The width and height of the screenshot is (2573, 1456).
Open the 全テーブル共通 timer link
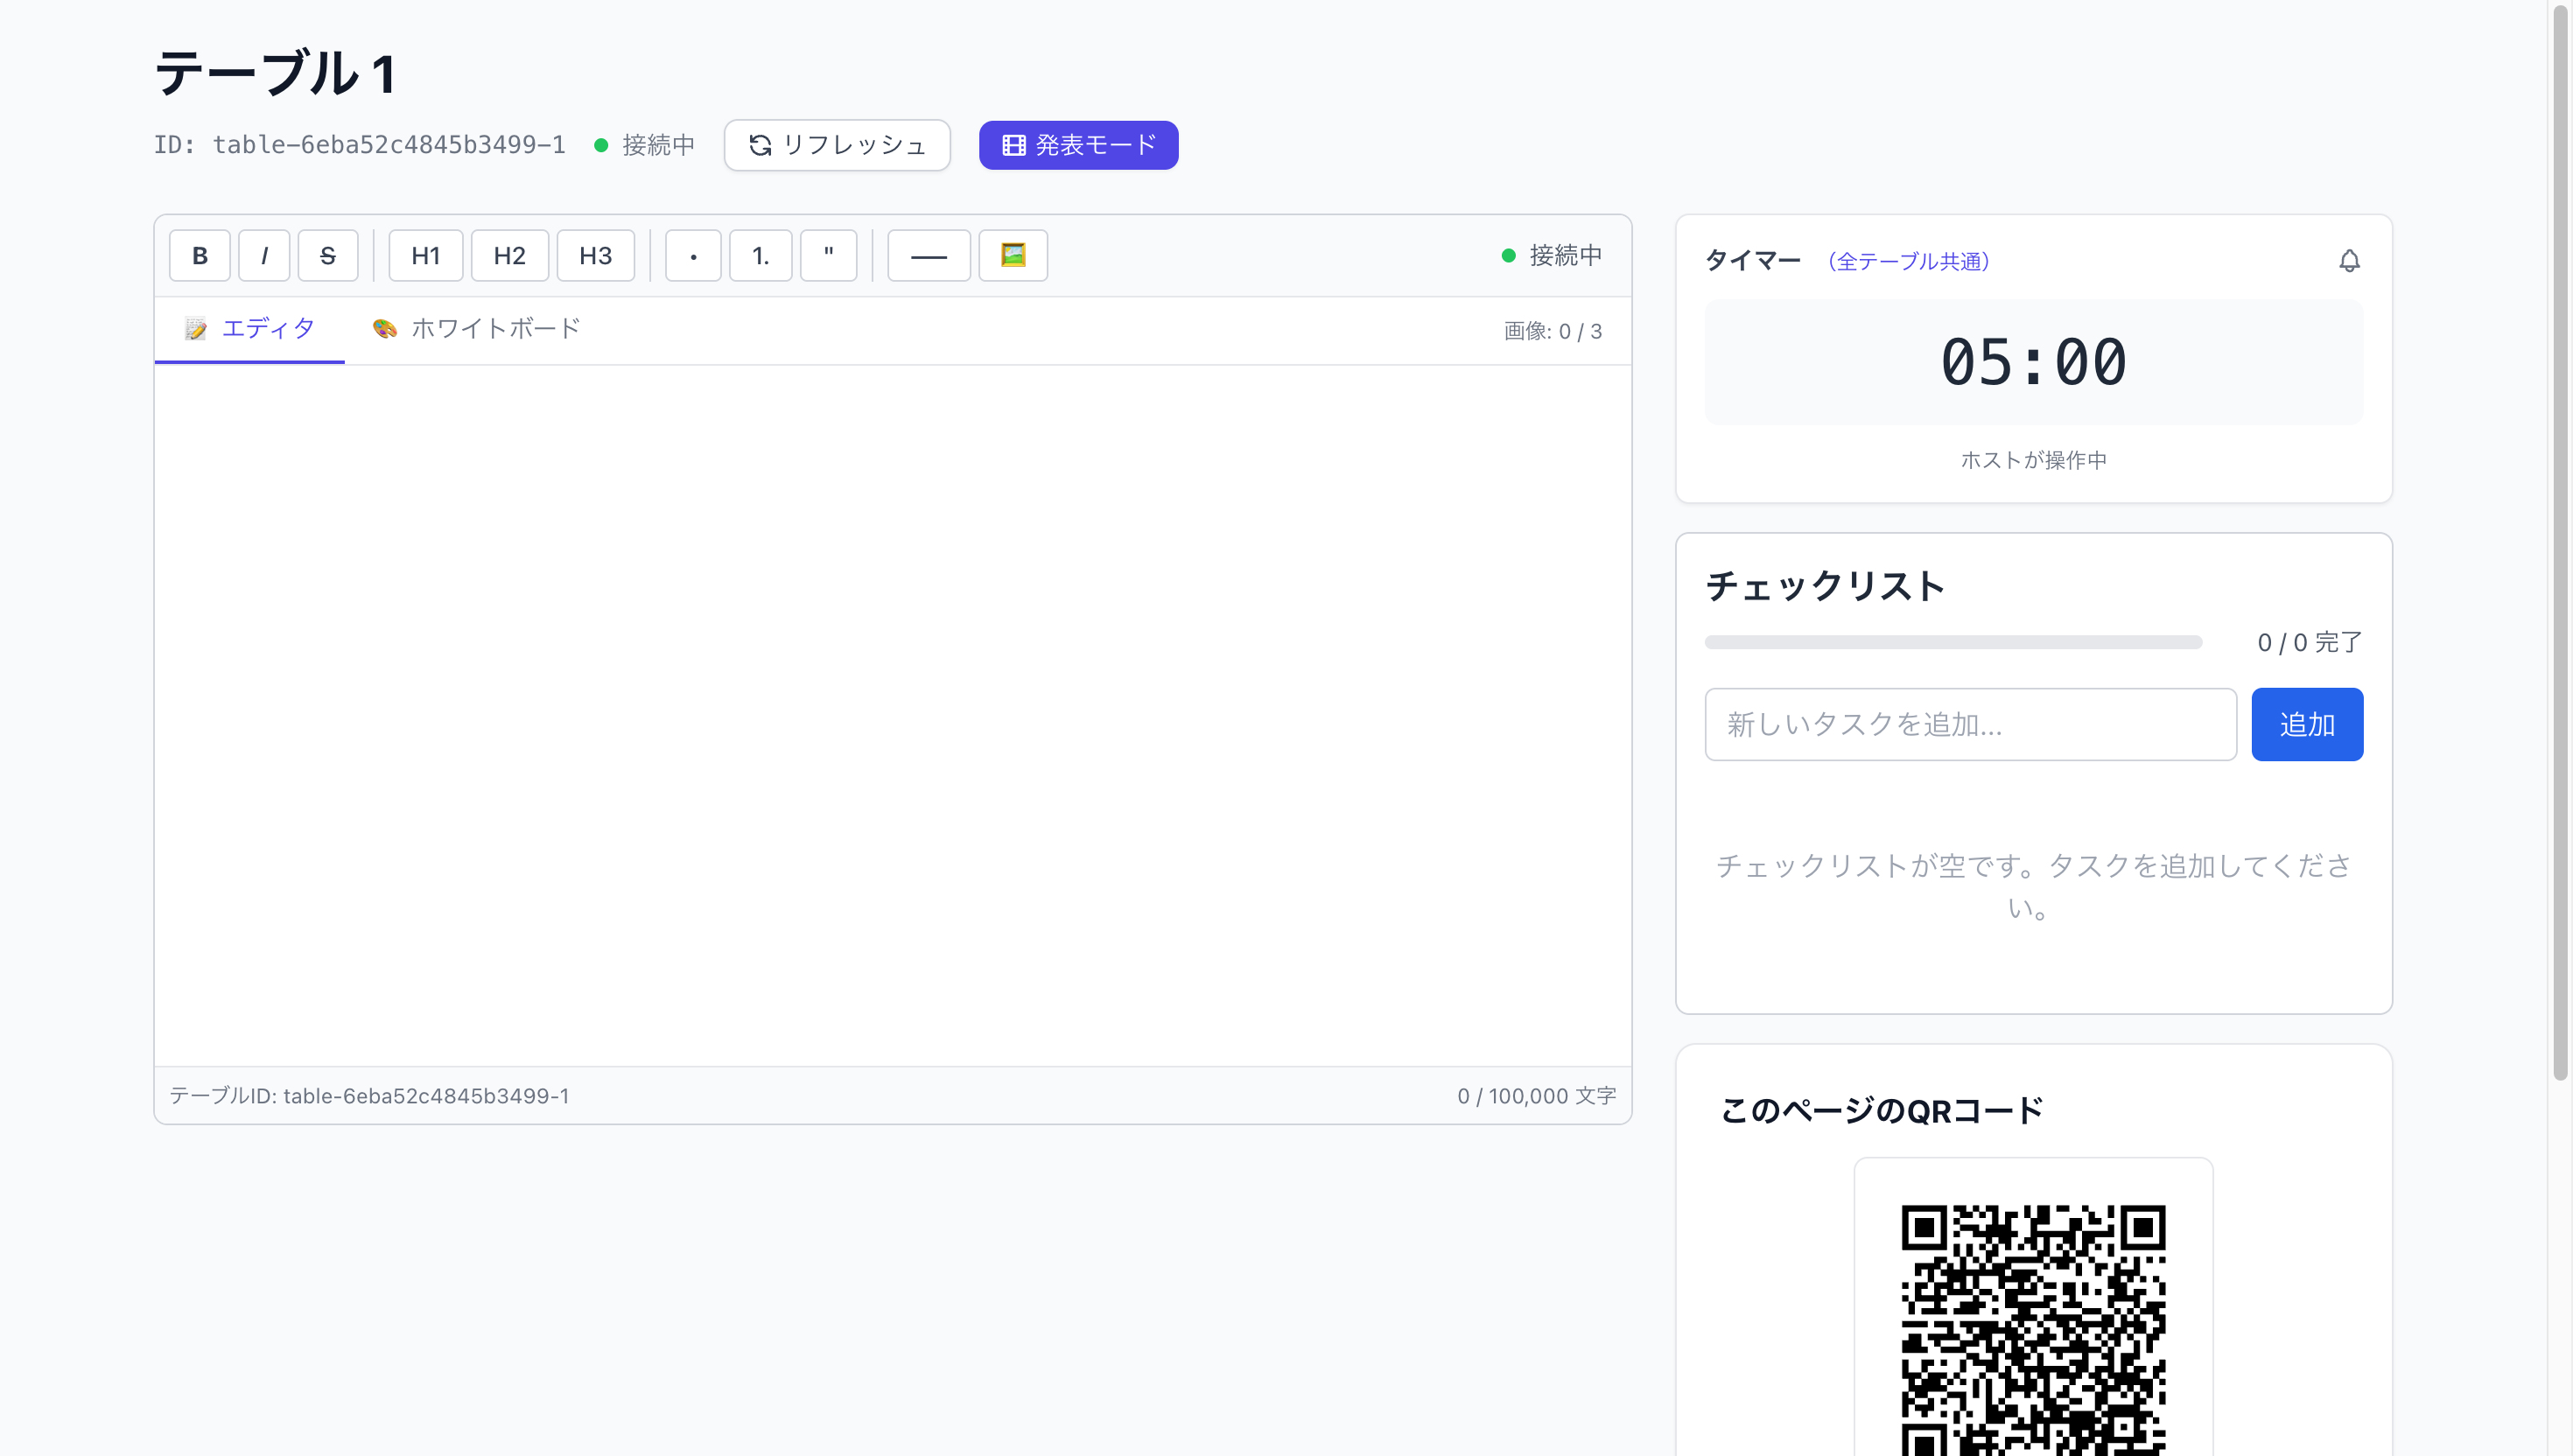(x=1908, y=262)
